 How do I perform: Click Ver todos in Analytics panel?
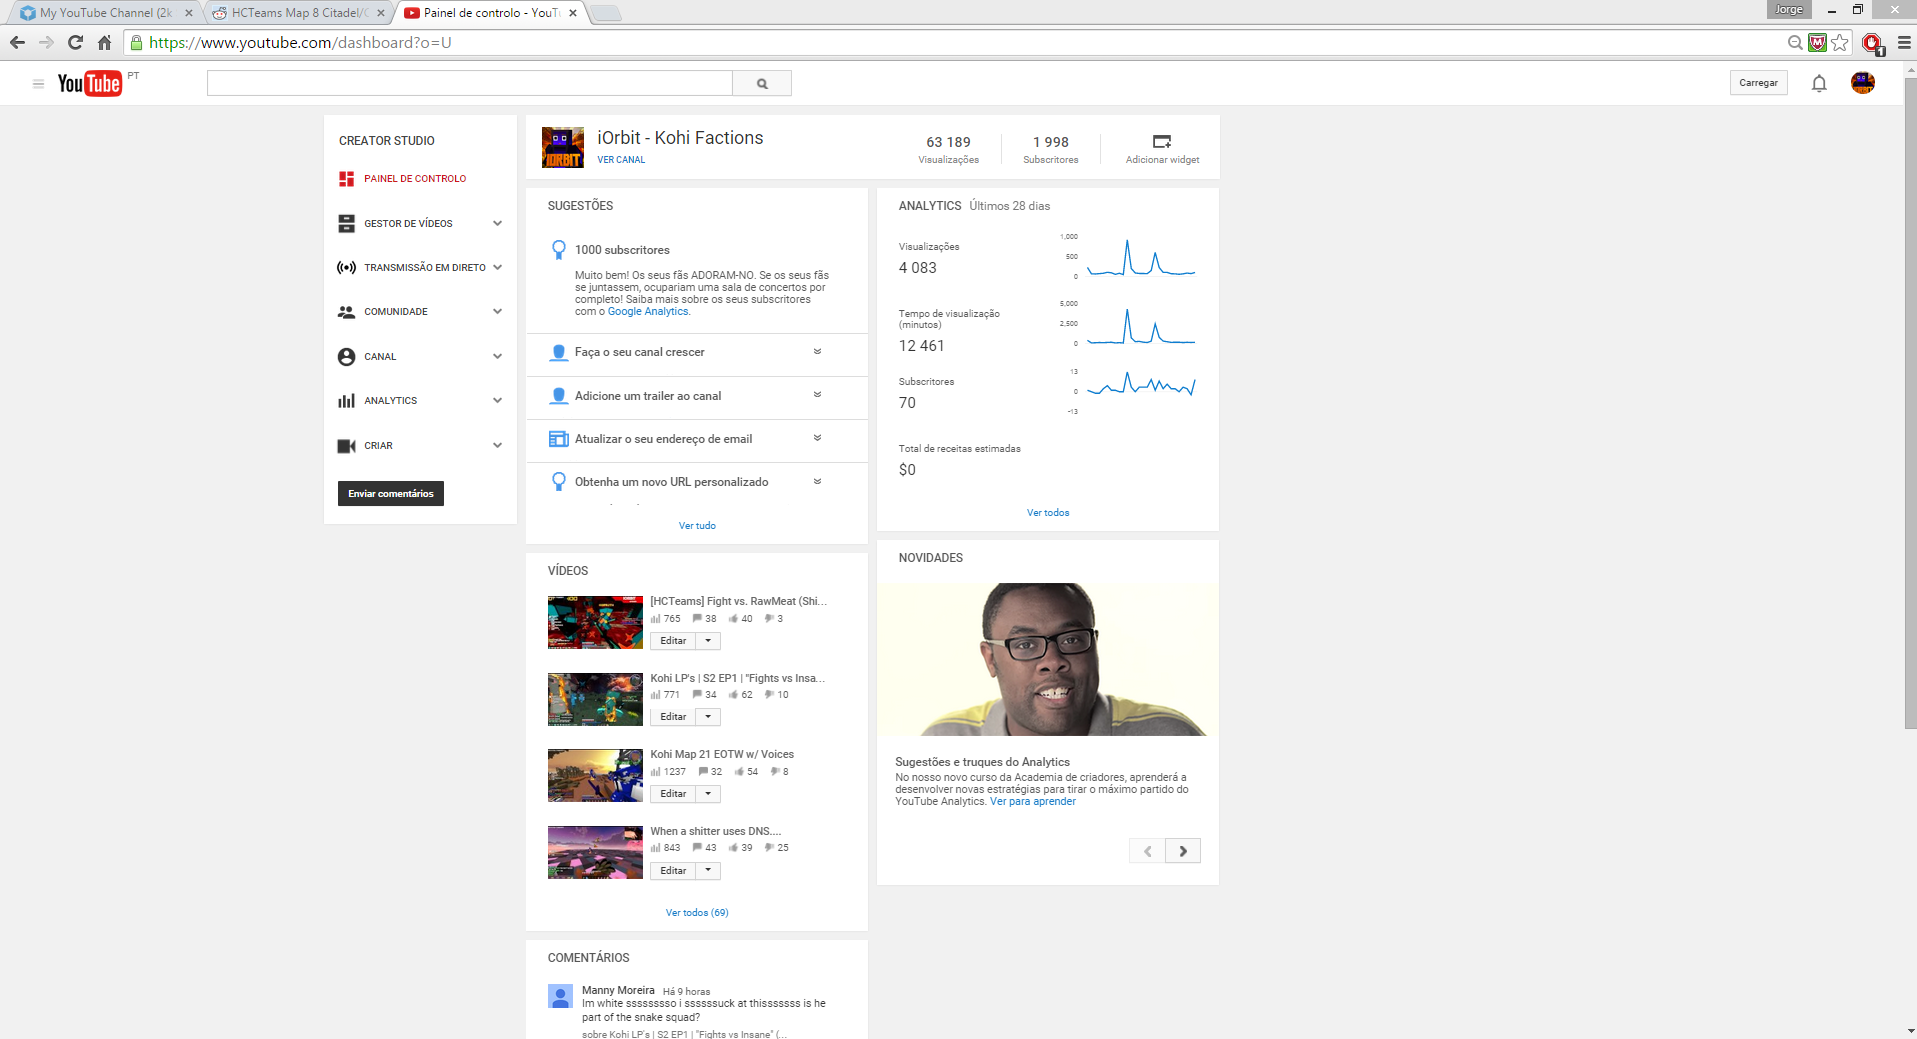click(1048, 513)
